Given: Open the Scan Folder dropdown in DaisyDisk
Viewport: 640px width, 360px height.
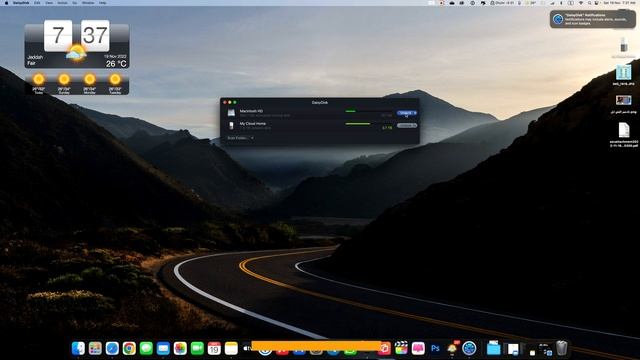Looking at the screenshot, I should [240, 138].
